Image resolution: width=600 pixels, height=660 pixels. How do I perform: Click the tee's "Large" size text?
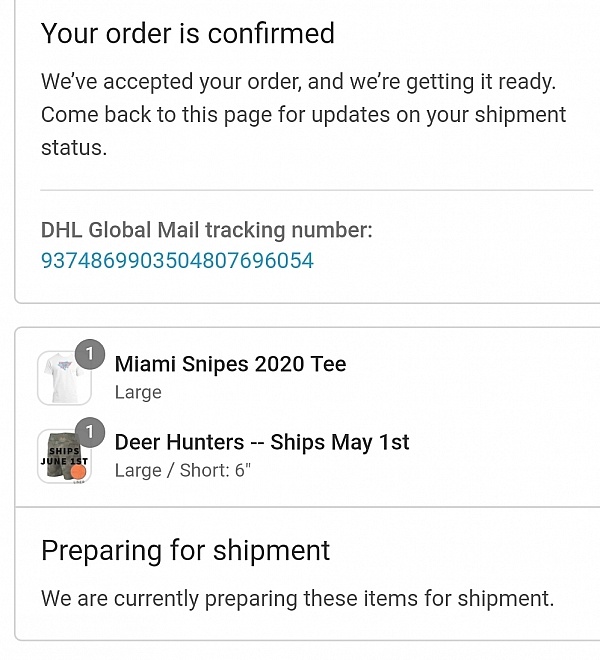[x=138, y=392]
